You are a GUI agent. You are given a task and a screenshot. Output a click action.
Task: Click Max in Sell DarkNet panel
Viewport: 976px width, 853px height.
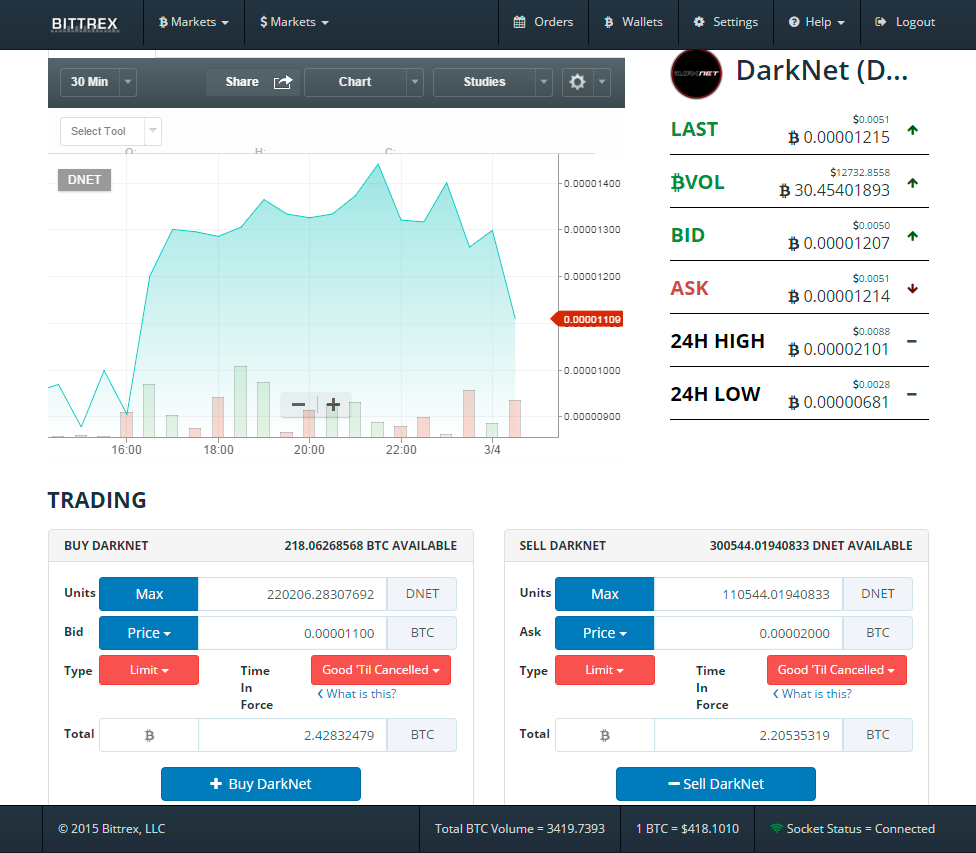604,594
